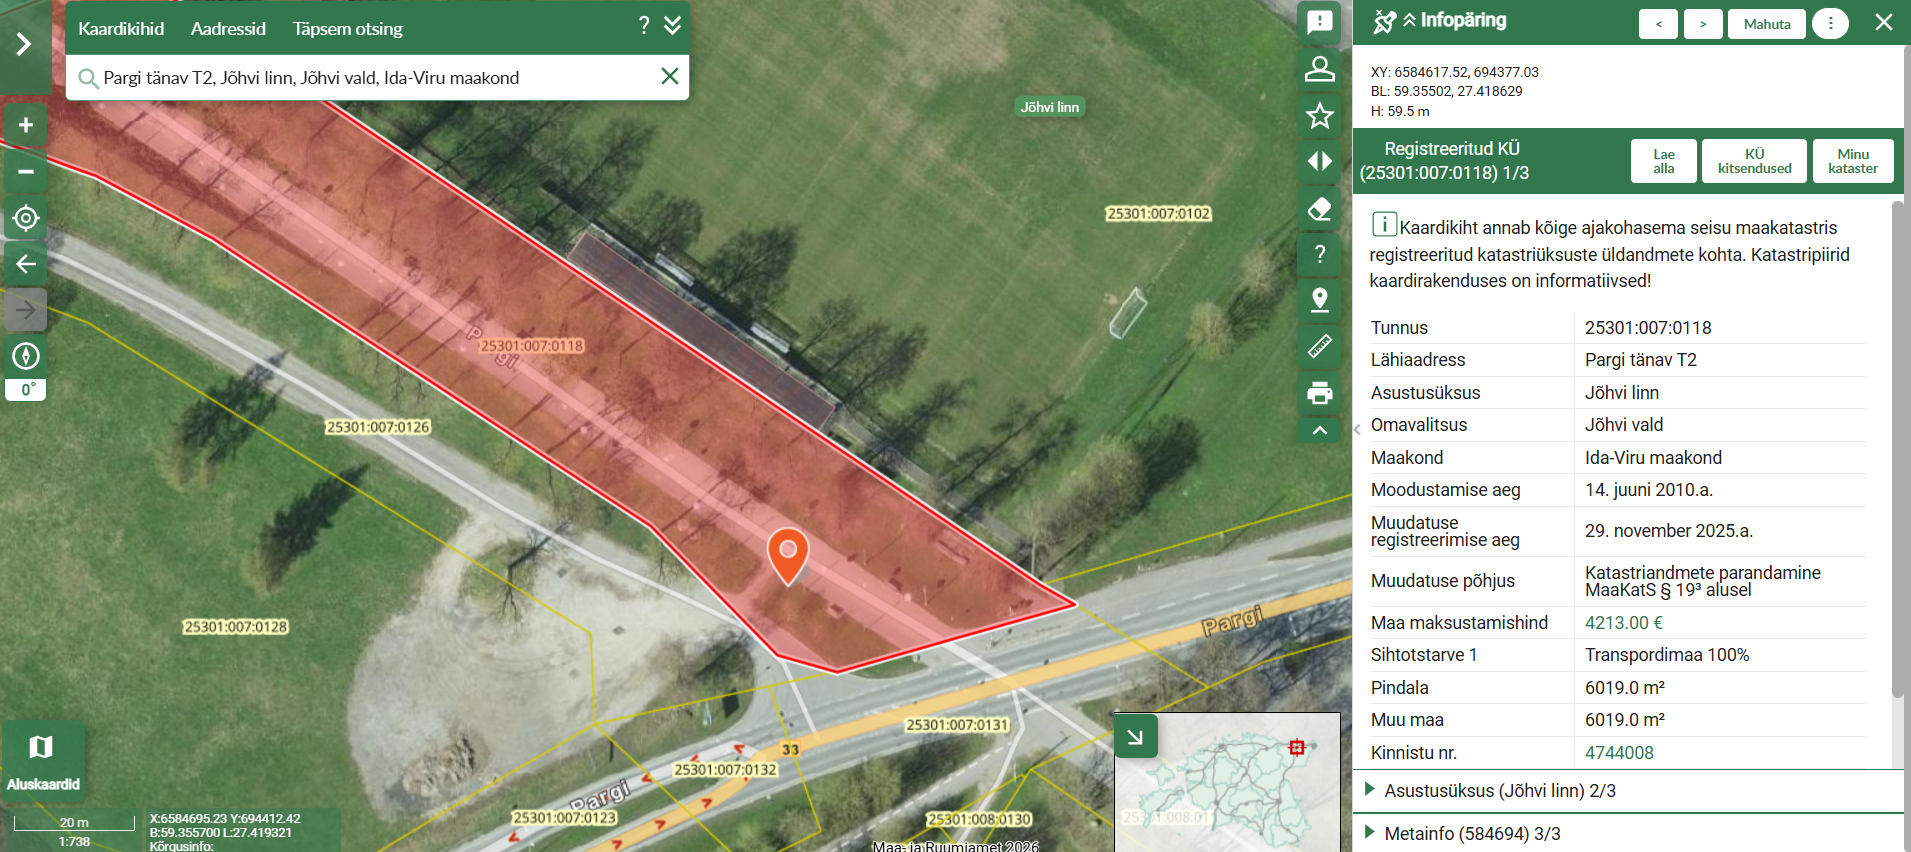
Task: Open the favorites star tool
Action: pyautogui.click(x=1319, y=116)
